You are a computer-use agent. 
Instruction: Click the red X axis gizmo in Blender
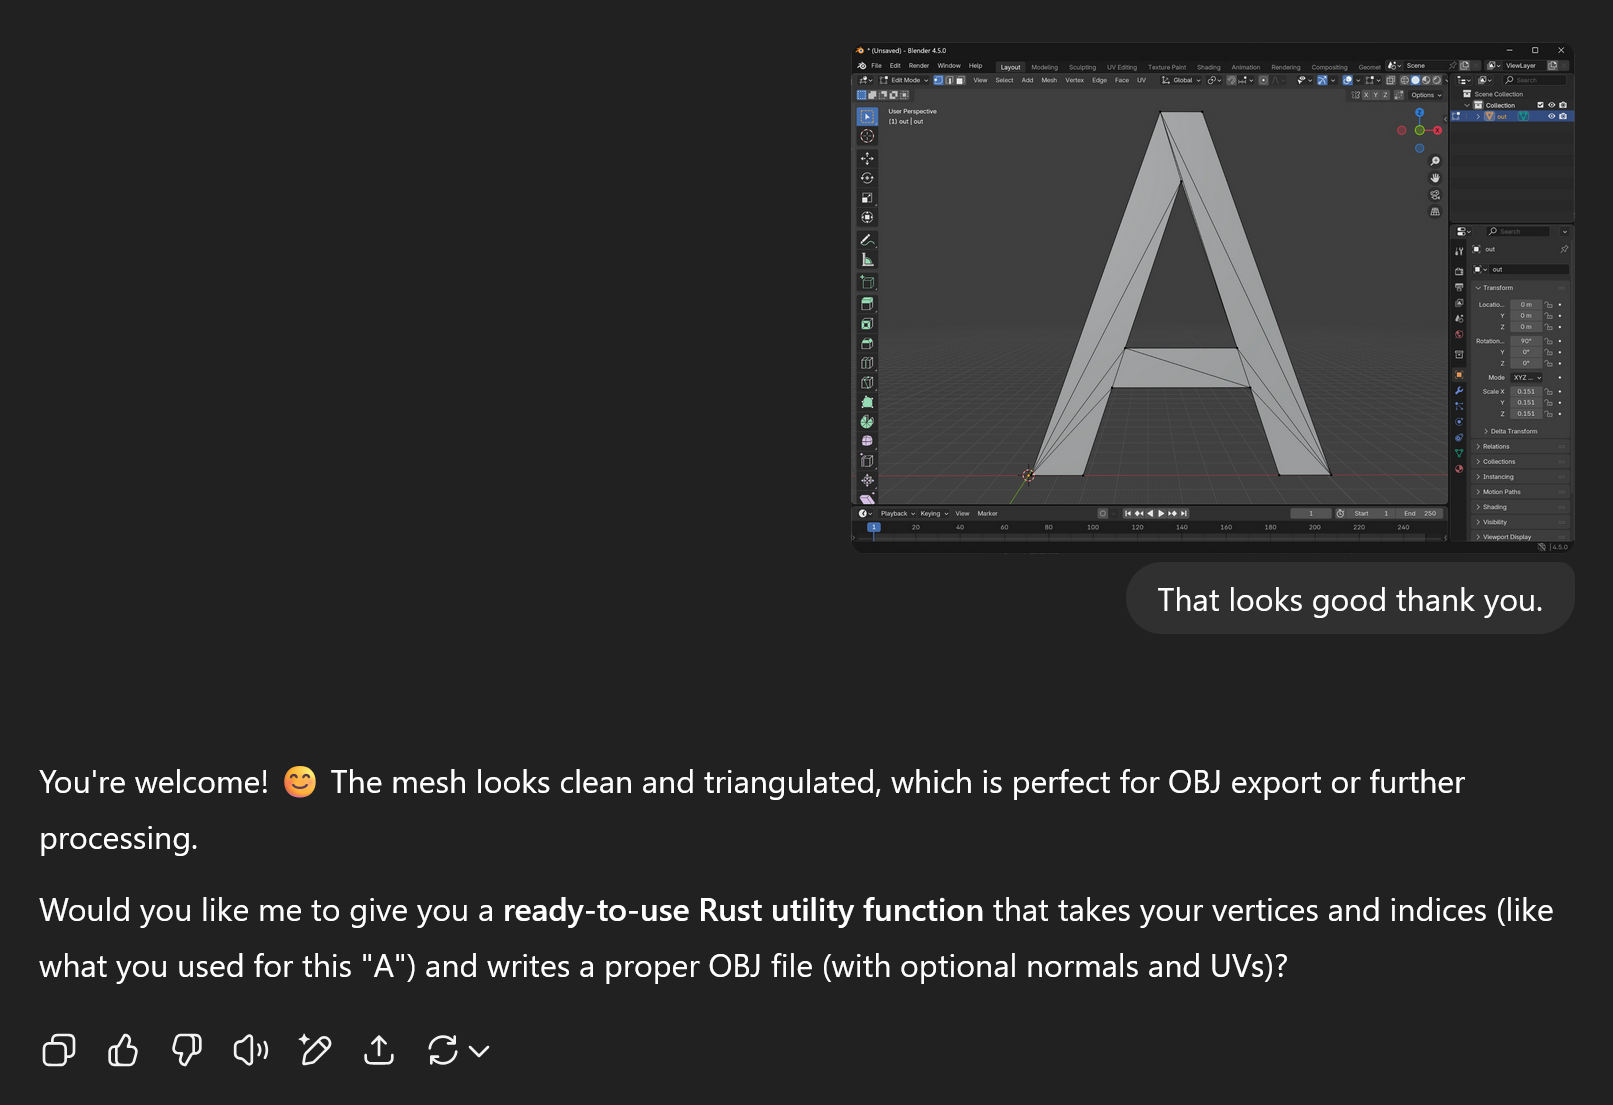[x=1437, y=131]
